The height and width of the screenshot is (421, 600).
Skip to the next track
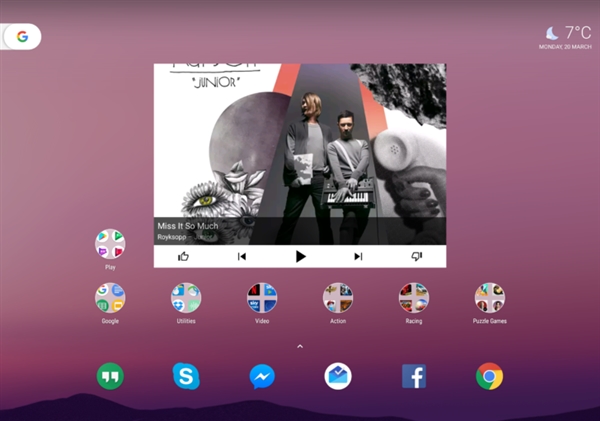click(358, 257)
